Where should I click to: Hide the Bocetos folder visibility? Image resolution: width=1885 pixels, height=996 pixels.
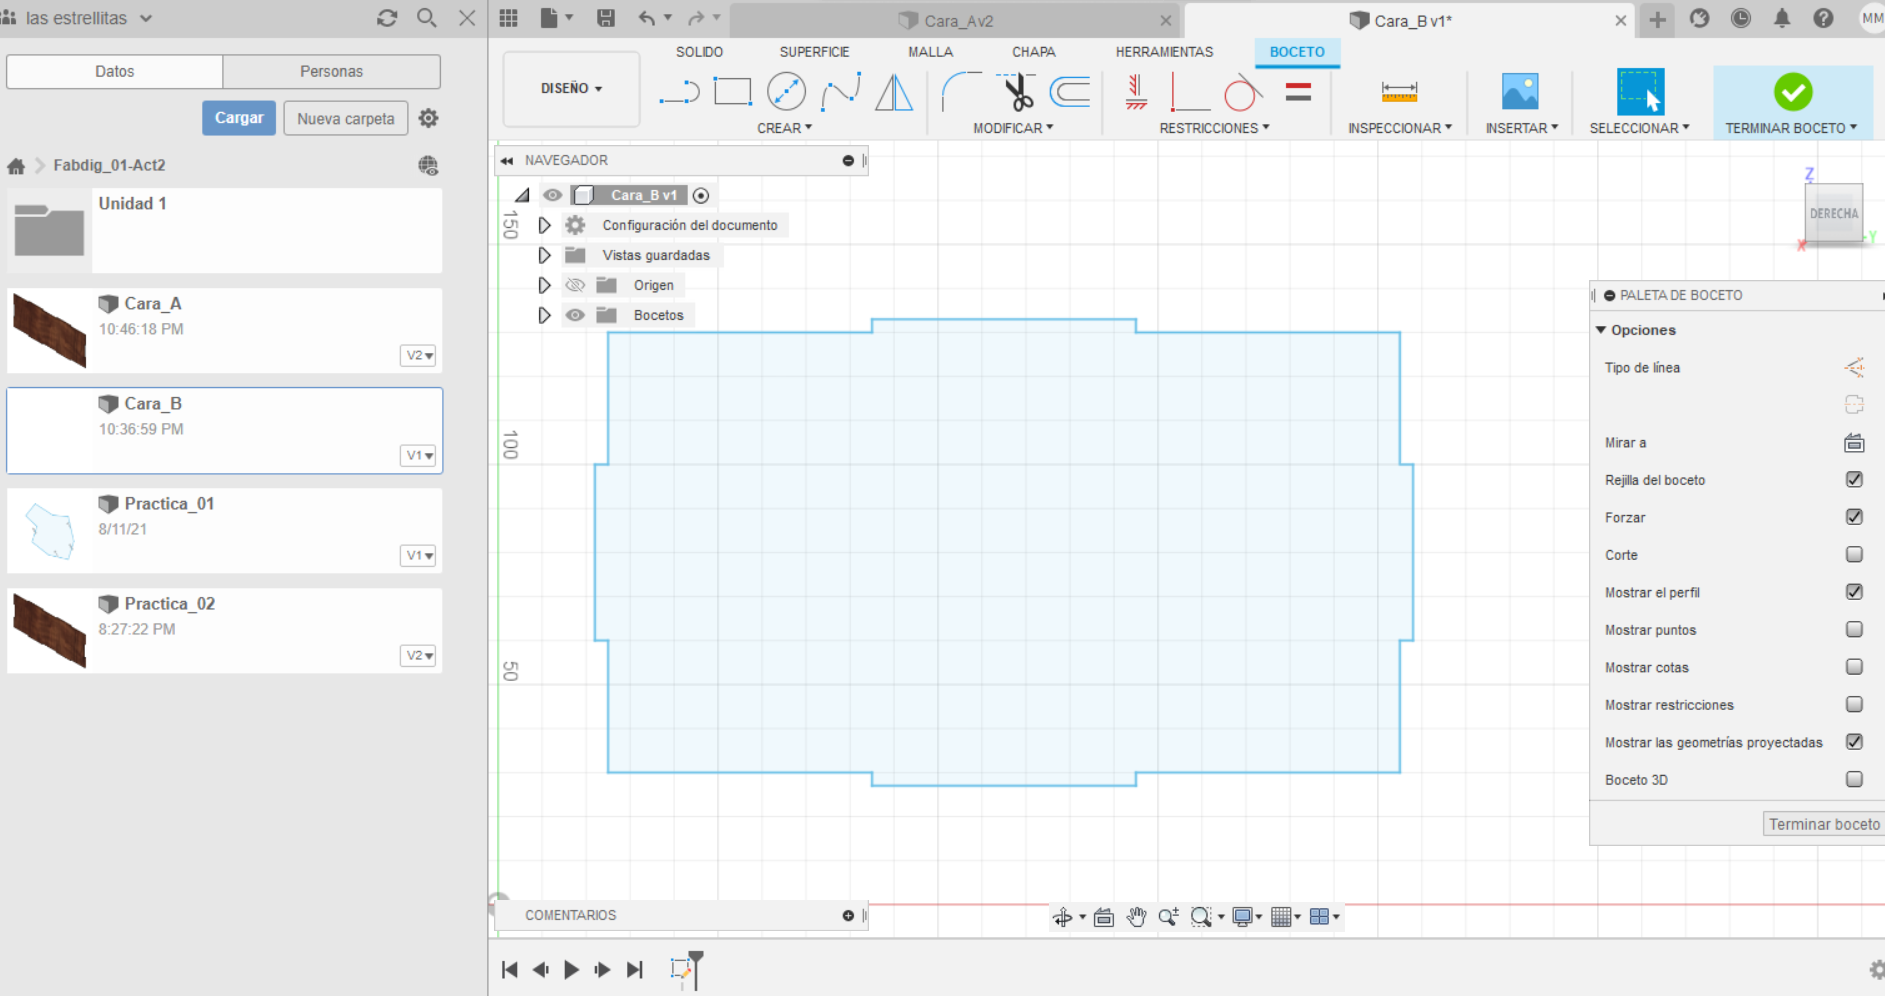[x=575, y=315]
